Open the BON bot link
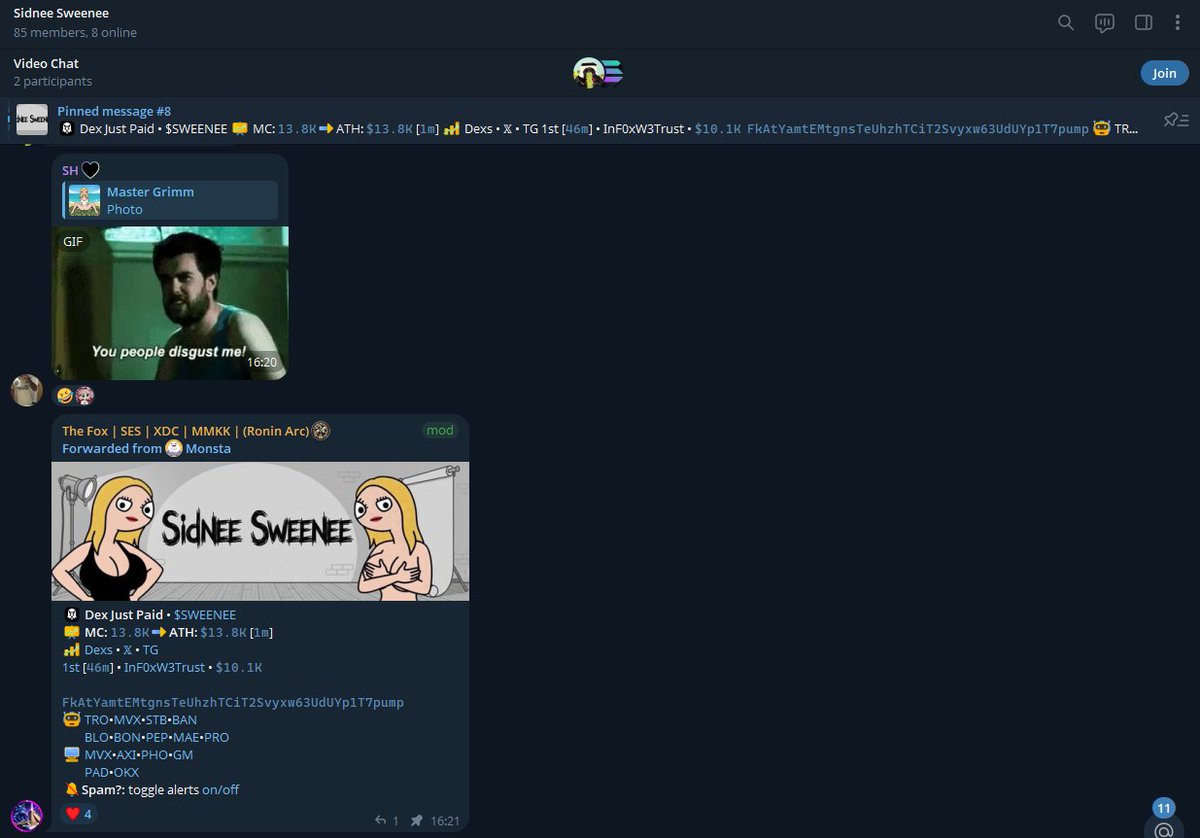This screenshot has width=1200, height=838. [x=128, y=737]
